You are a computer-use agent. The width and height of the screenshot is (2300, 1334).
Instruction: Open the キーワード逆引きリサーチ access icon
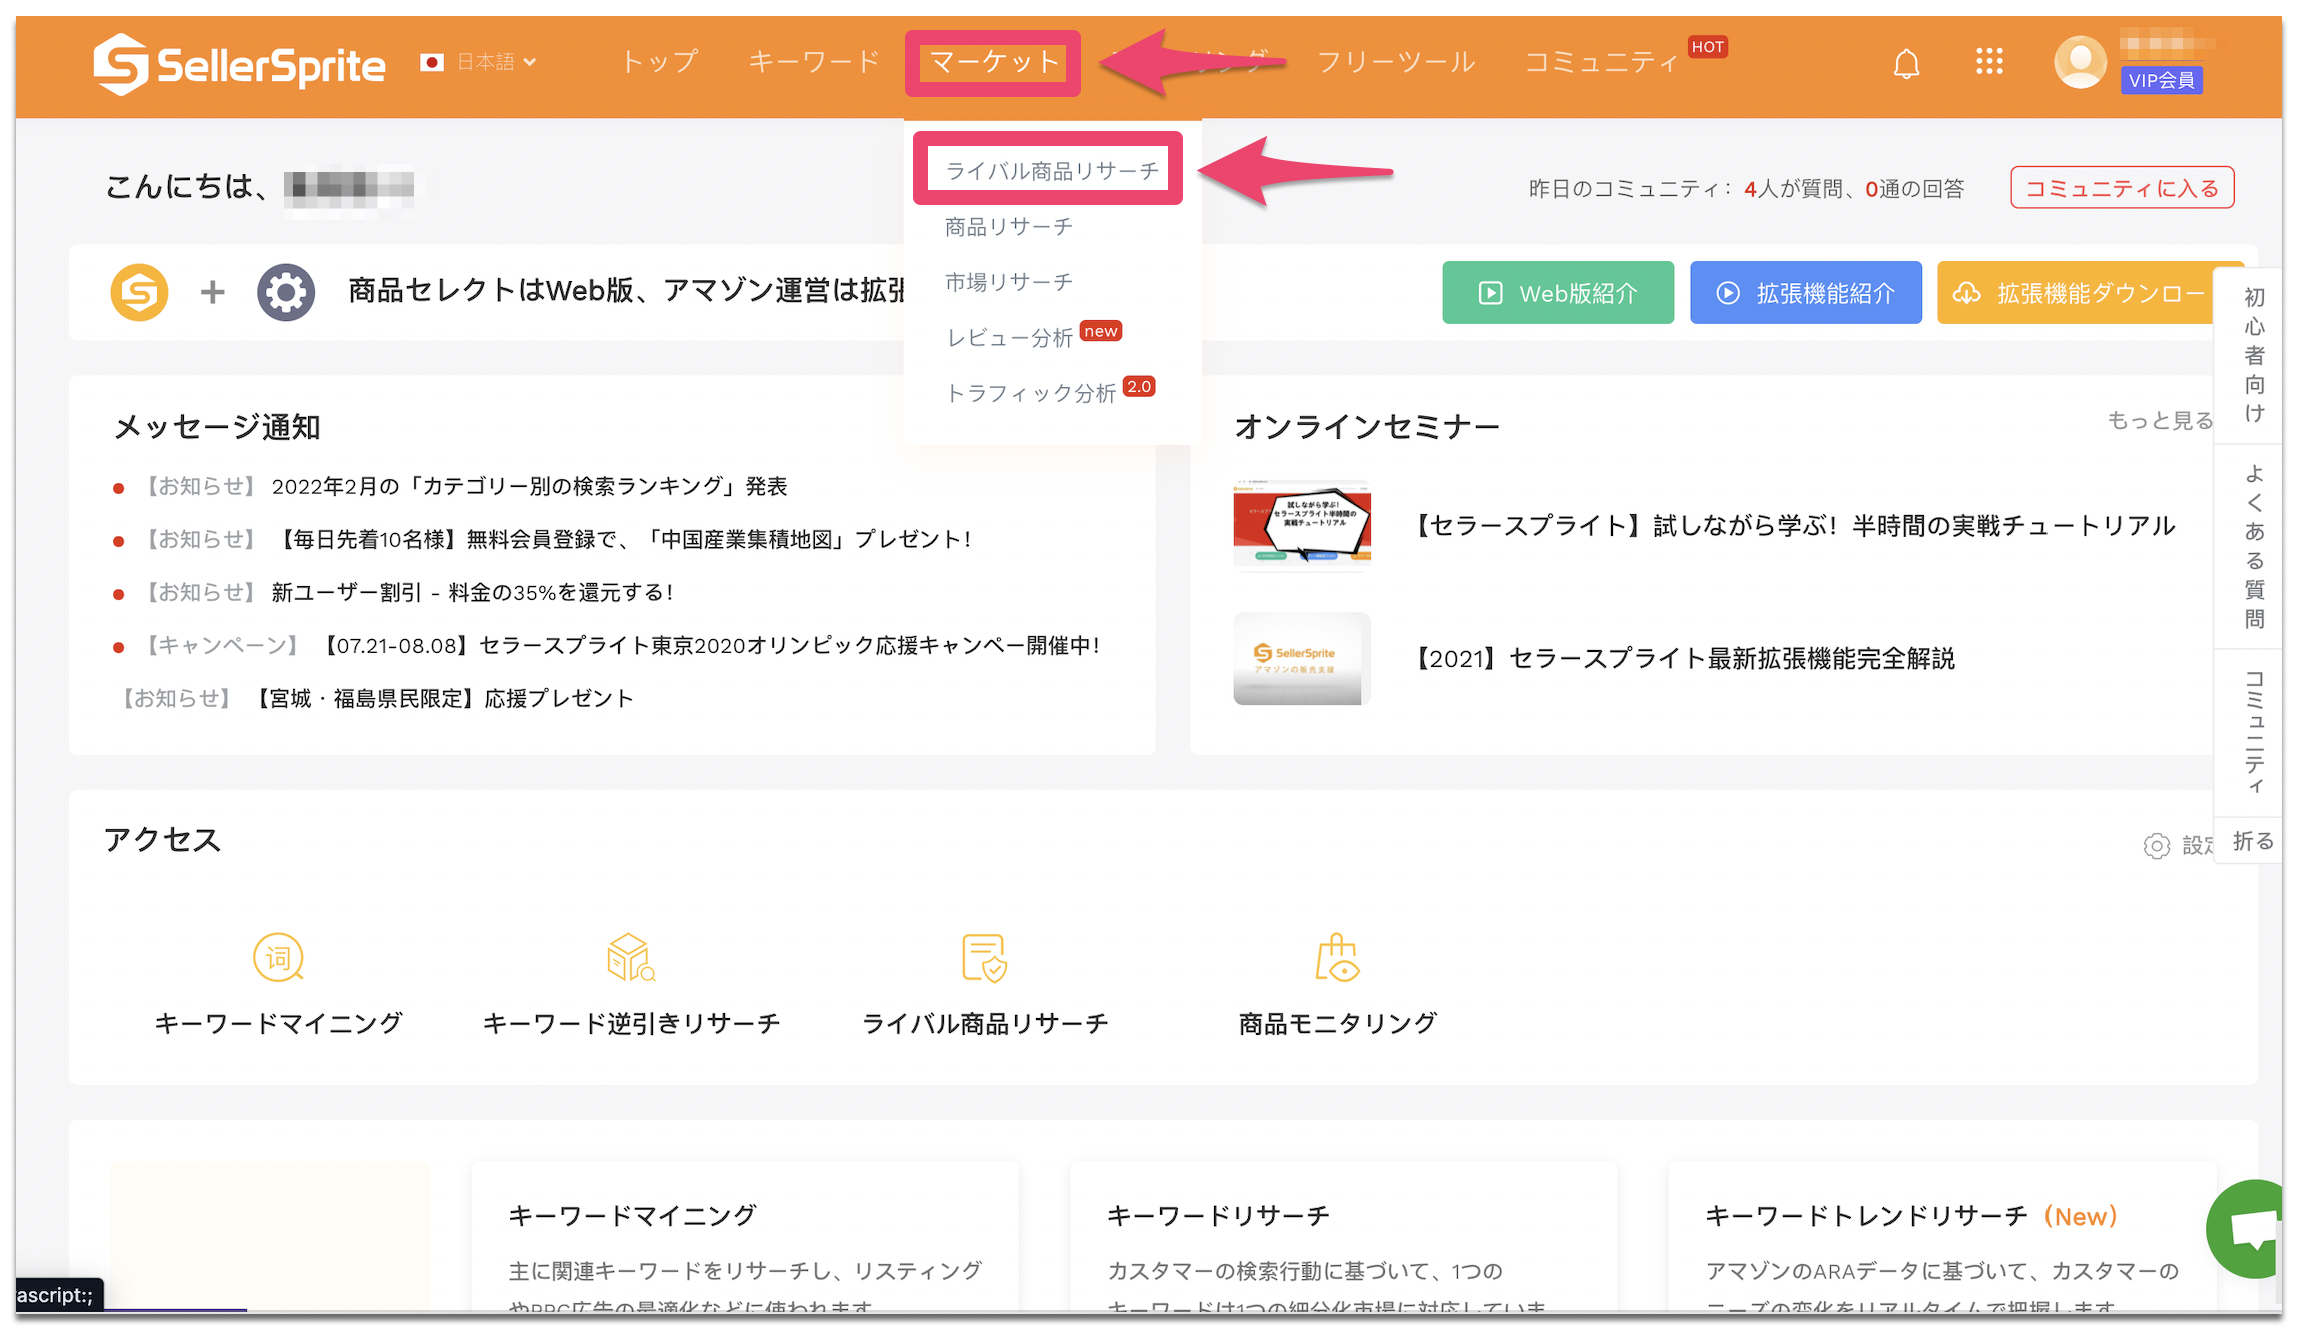tap(631, 958)
